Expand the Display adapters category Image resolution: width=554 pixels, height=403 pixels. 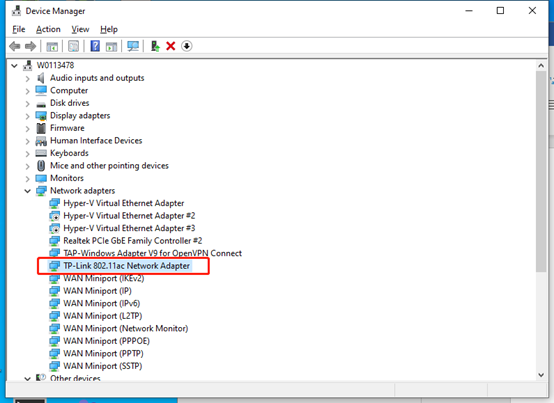(28, 116)
